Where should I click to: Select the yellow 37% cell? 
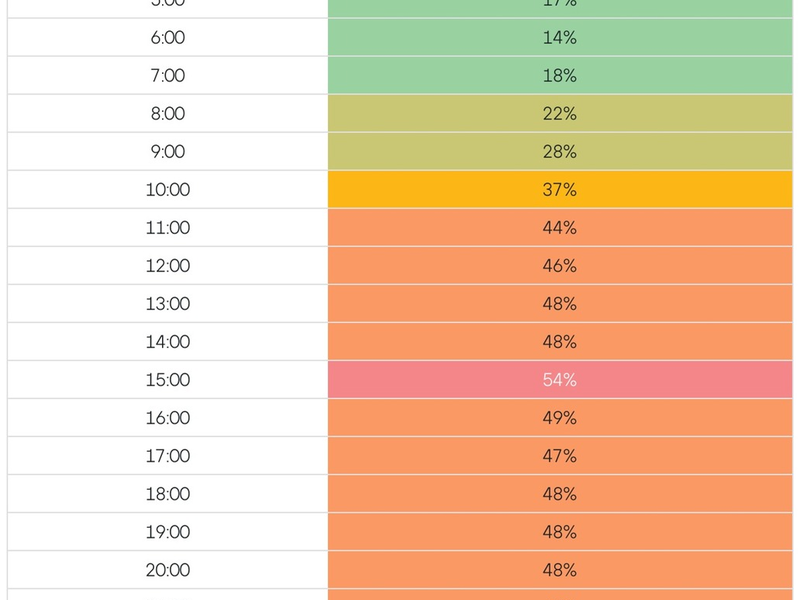[560, 190]
